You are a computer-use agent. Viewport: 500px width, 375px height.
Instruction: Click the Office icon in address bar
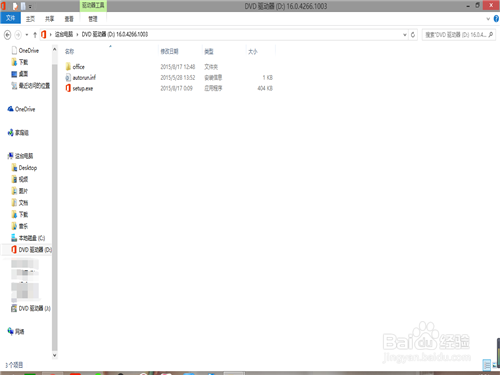43,34
